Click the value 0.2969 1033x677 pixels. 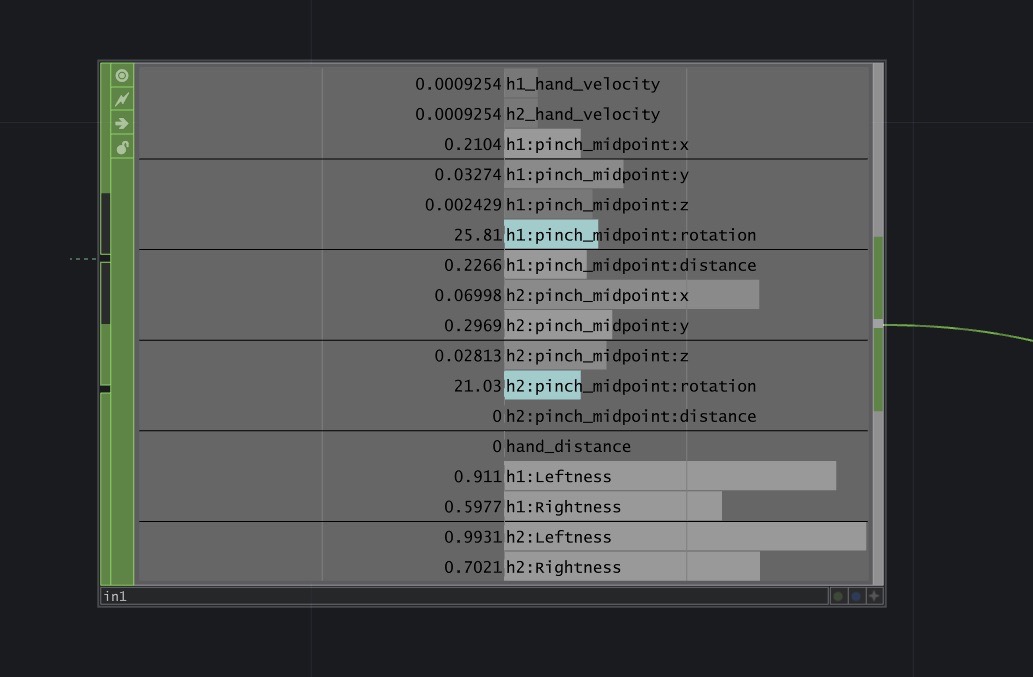click(x=473, y=326)
